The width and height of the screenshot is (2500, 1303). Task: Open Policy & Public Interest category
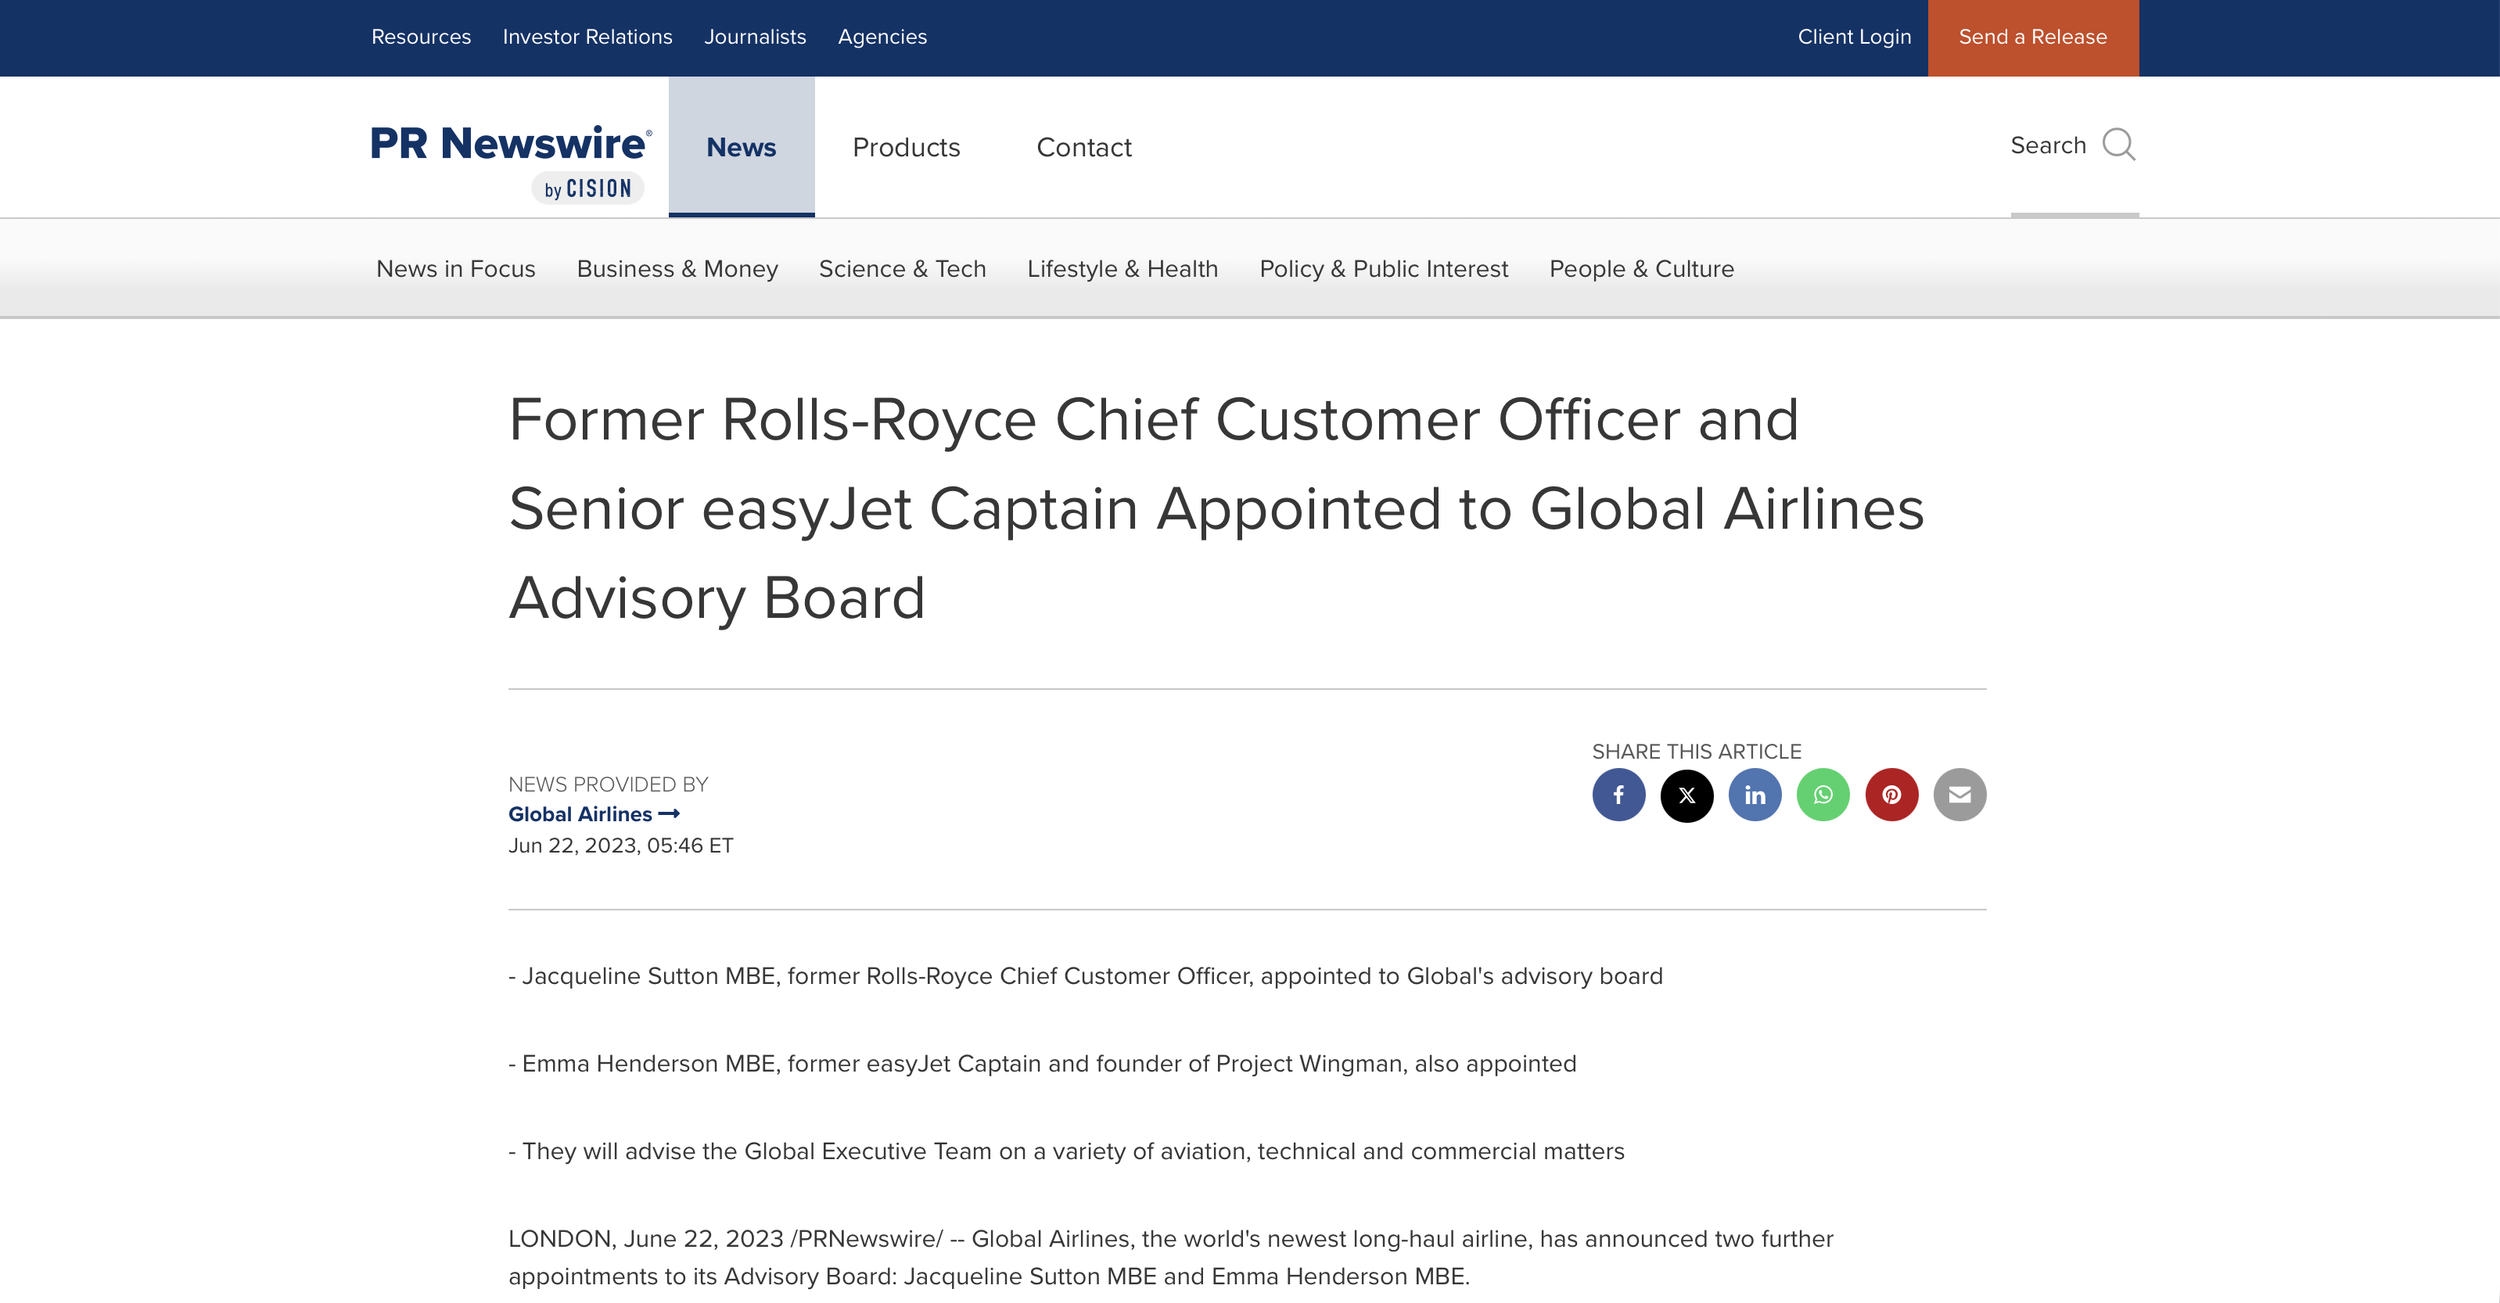[x=1384, y=269]
